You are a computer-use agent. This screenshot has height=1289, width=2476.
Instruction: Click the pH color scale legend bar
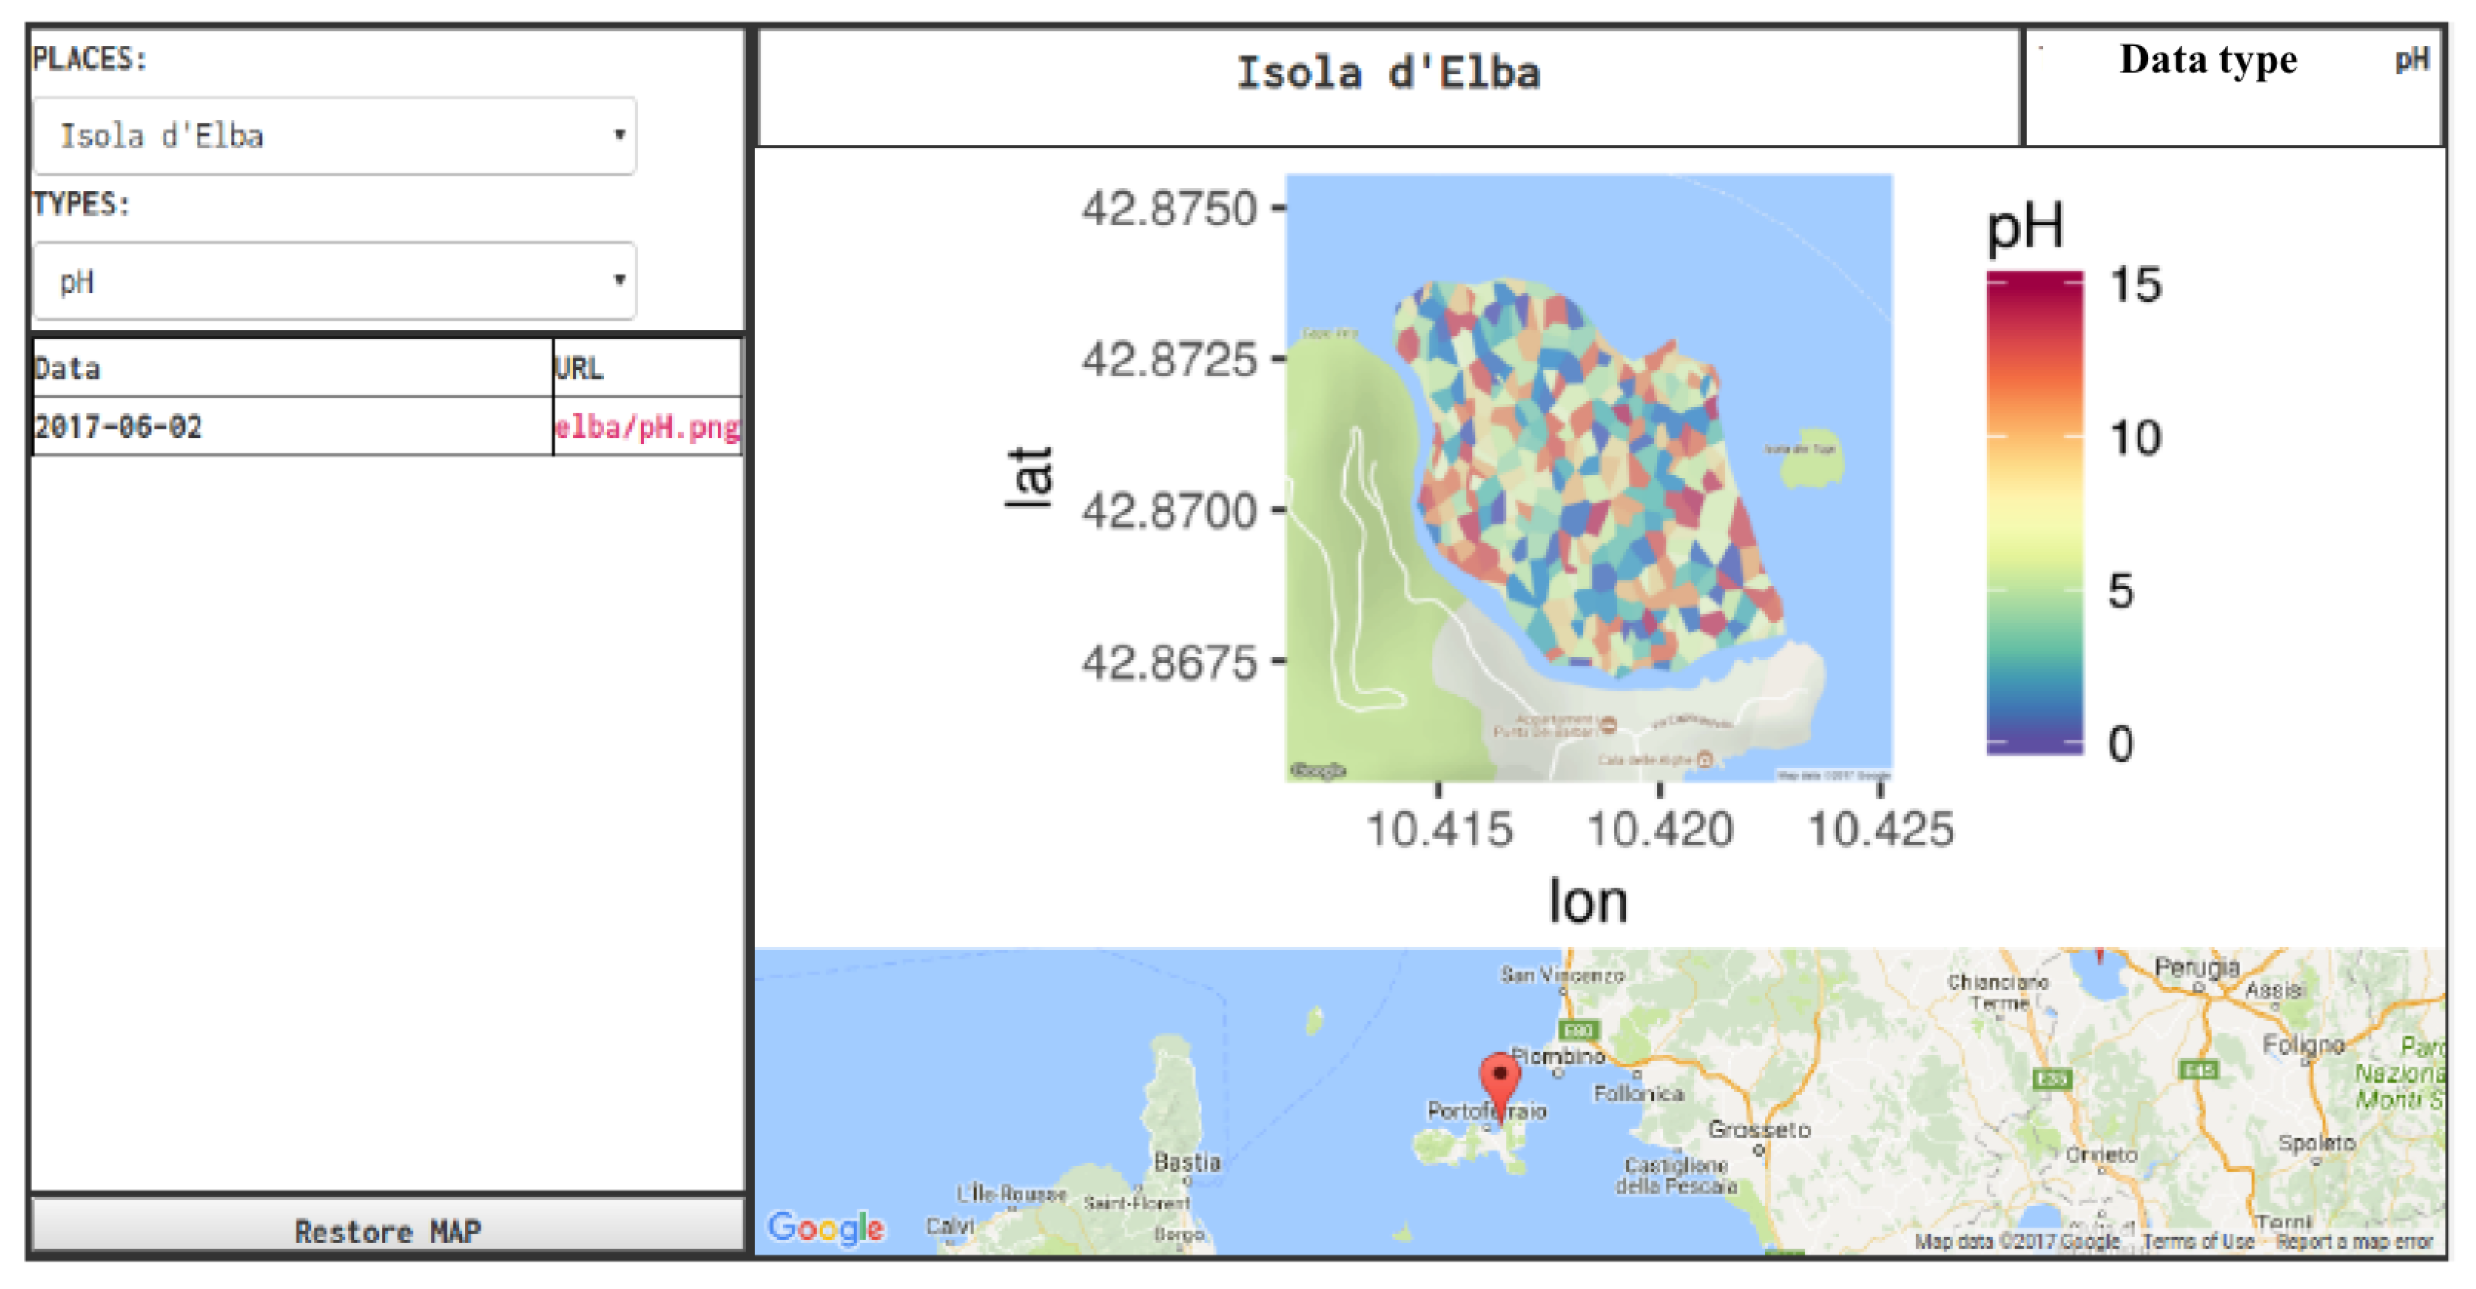coord(2034,512)
